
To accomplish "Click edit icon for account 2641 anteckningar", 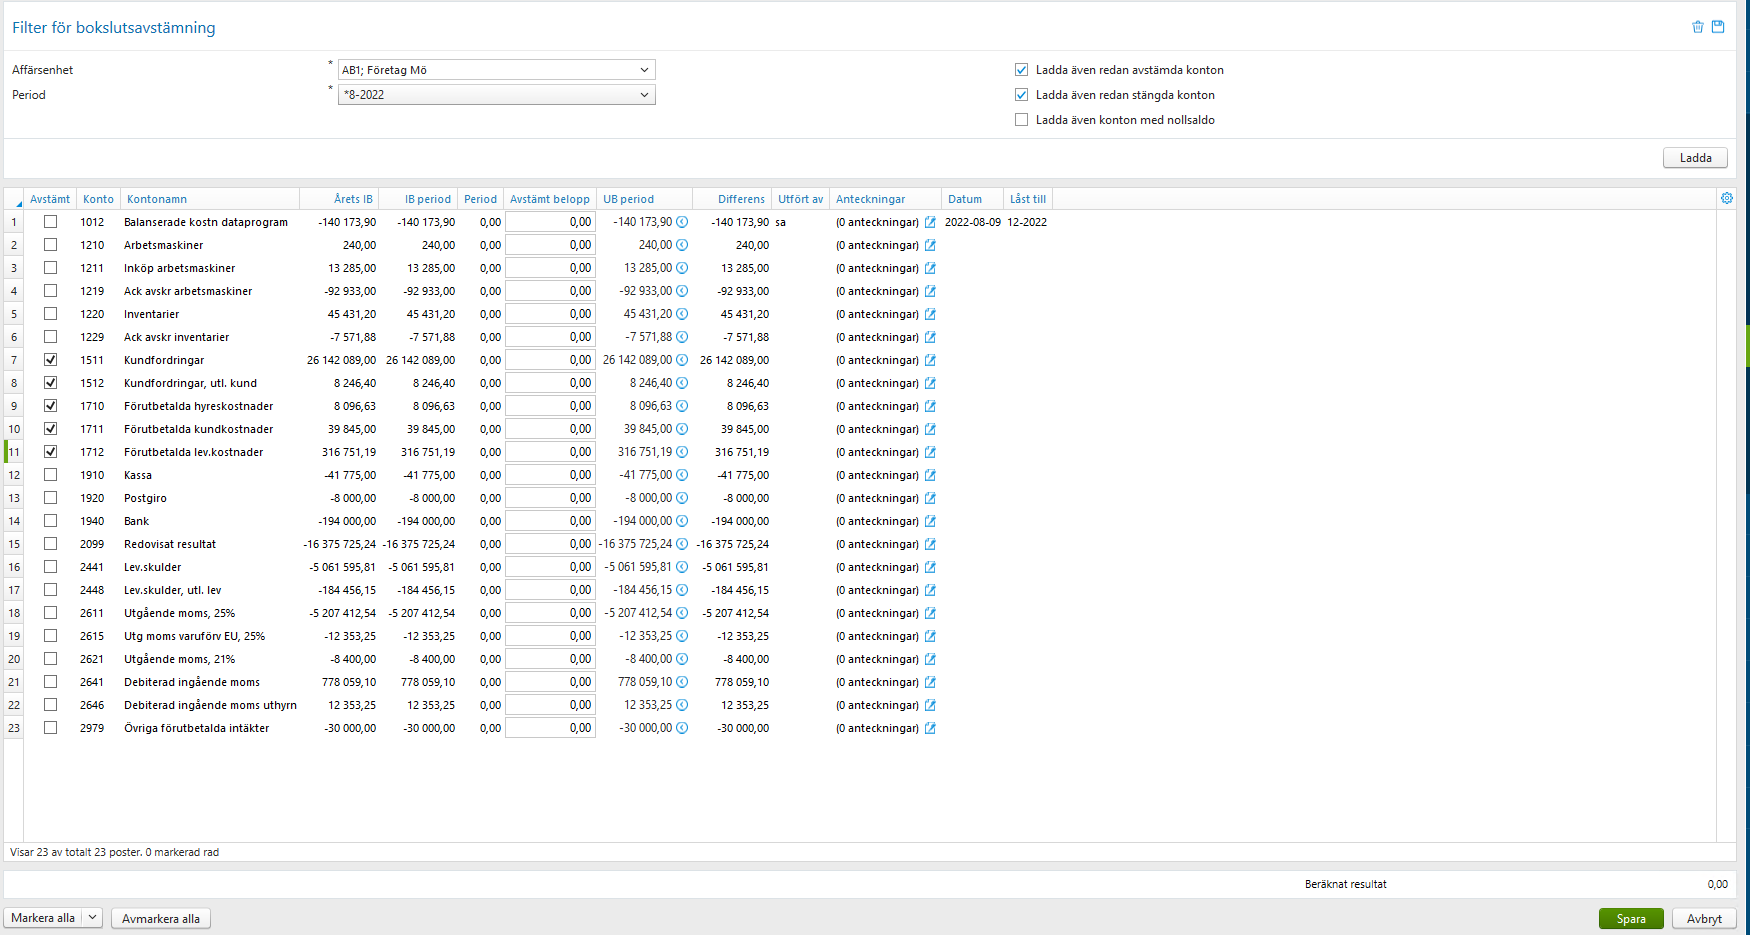I will (930, 682).
